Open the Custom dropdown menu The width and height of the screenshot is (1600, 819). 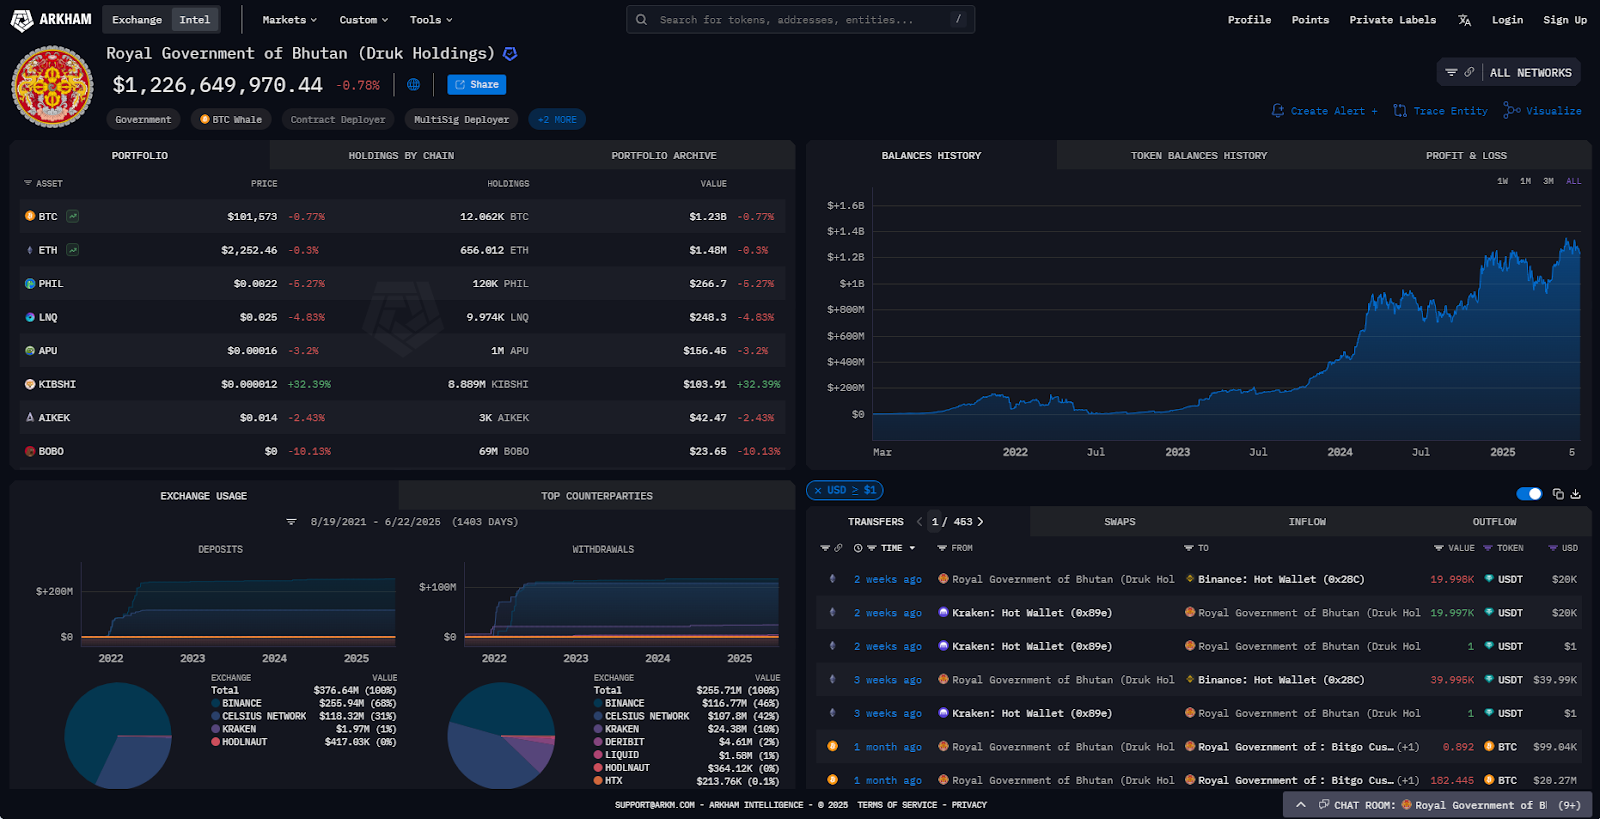click(363, 20)
